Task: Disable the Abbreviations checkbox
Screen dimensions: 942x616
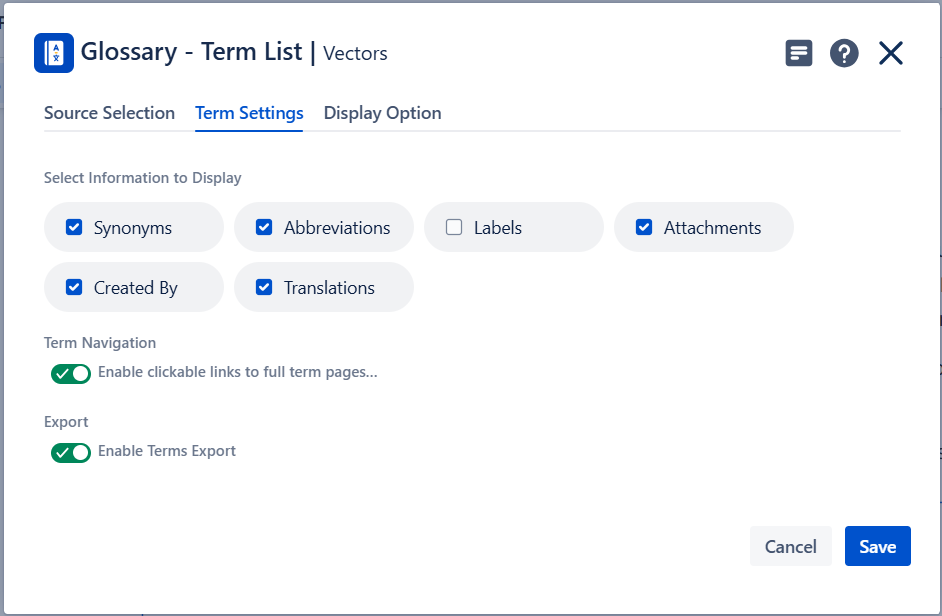Action: [264, 227]
